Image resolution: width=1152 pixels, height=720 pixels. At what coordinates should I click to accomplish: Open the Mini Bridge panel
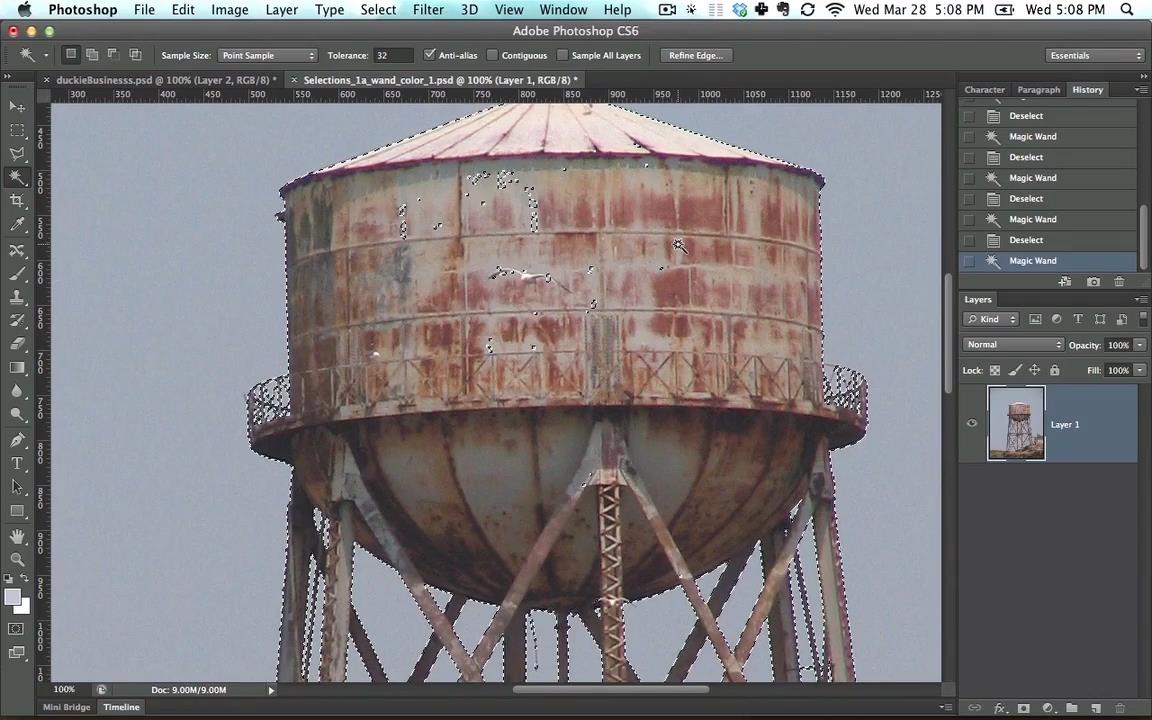66,707
